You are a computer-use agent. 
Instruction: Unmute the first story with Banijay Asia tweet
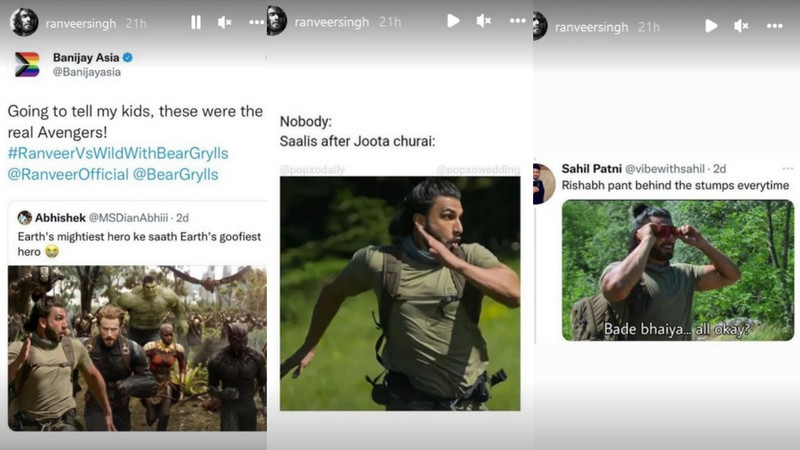224,22
